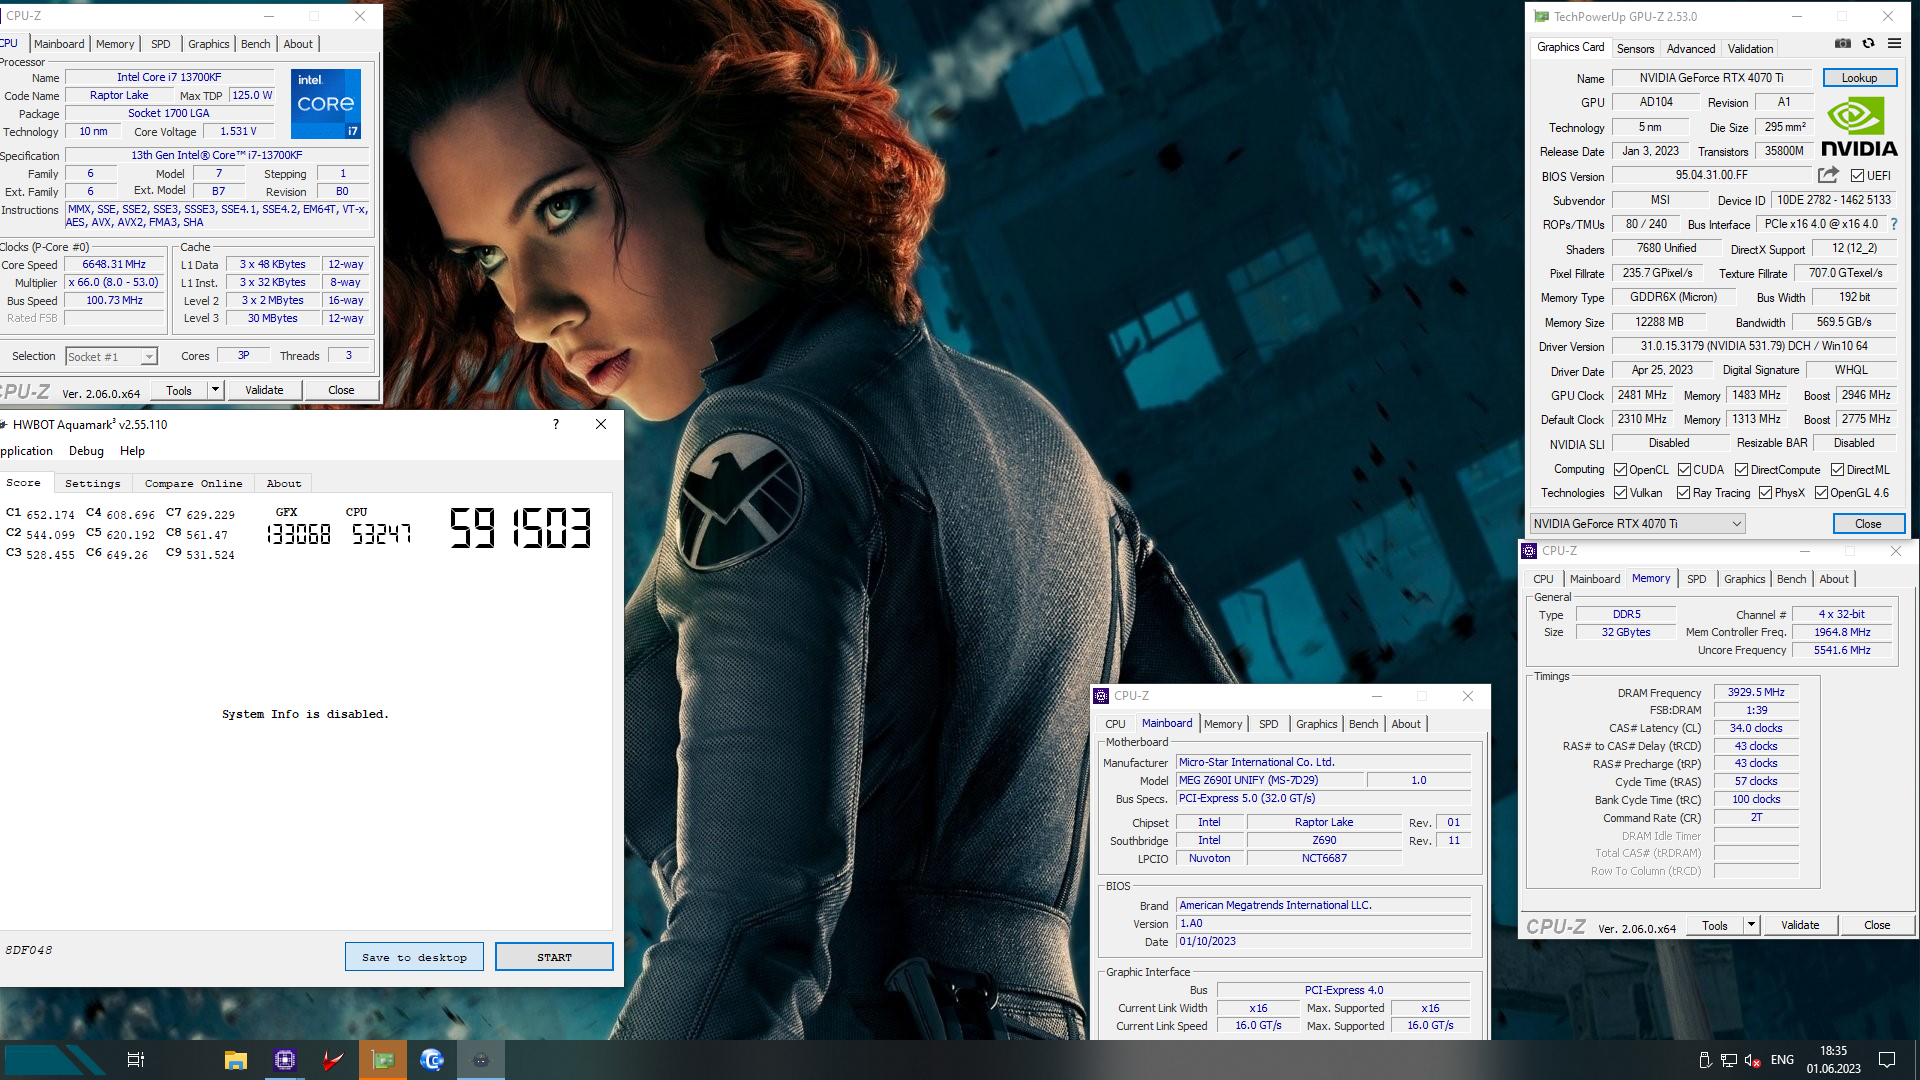Image resolution: width=1920 pixels, height=1080 pixels.
Task: Click the BIOS export share icon in GPU-Z
Action: click(x=1828, y=175)
